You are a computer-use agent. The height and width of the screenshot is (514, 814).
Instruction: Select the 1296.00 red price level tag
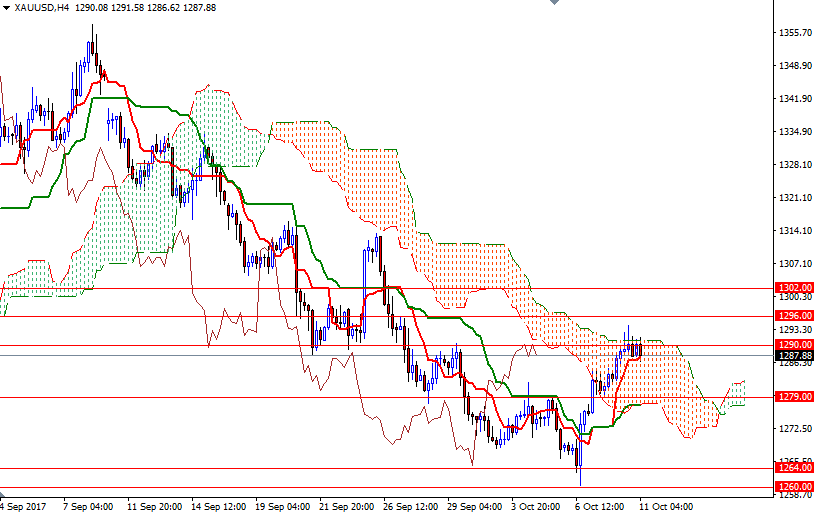point(794,315)
